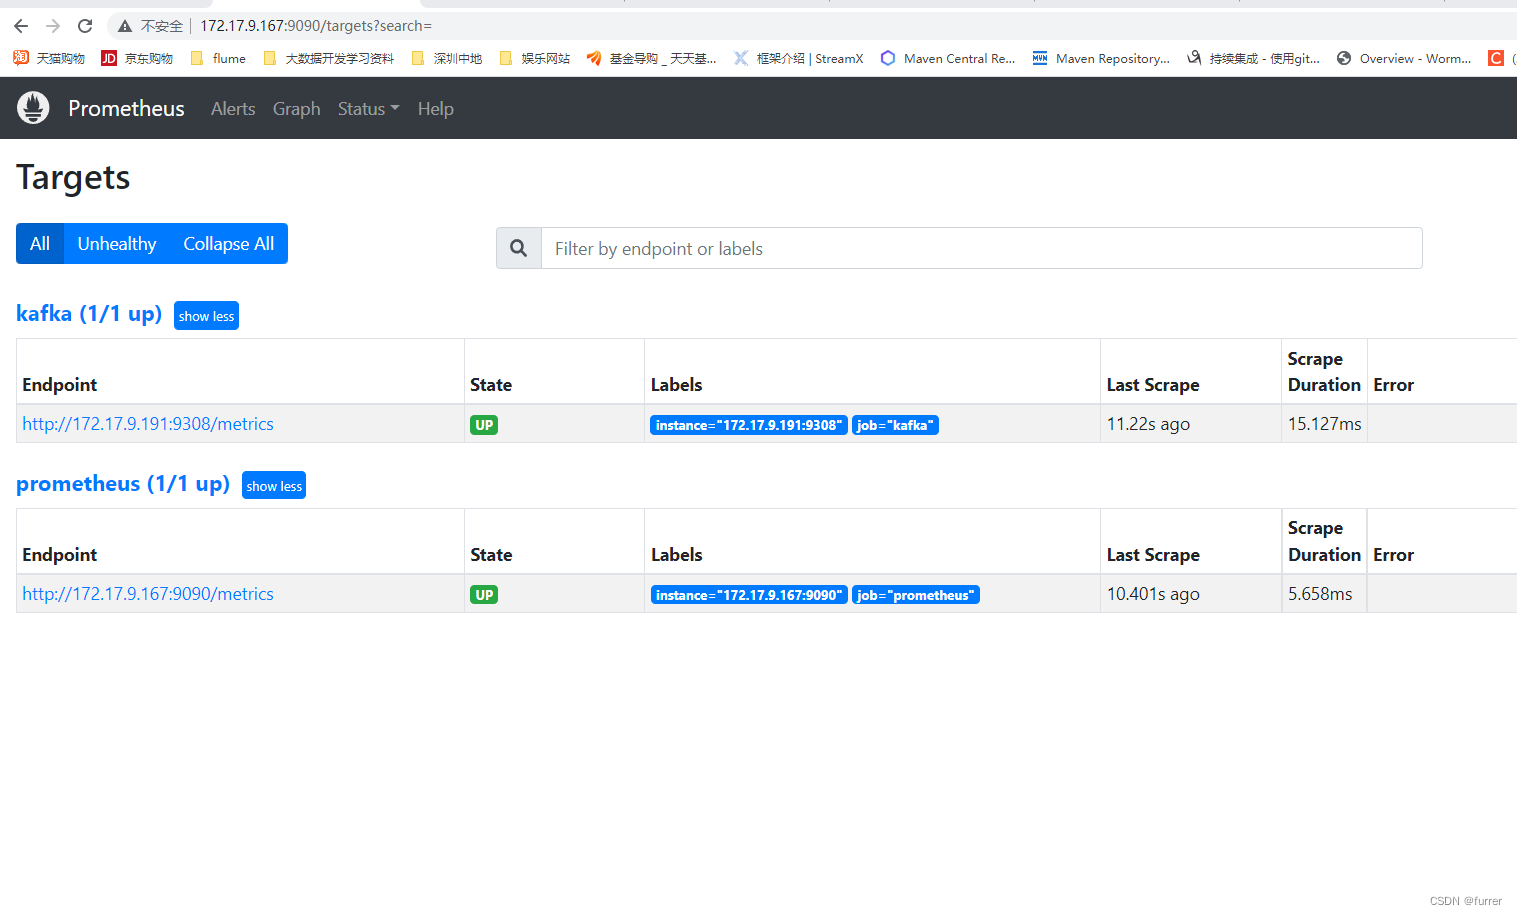This screenshot has width=1517, height=915.
Task: Collapse kafka group with show less
Action: (x=206, y=316)
